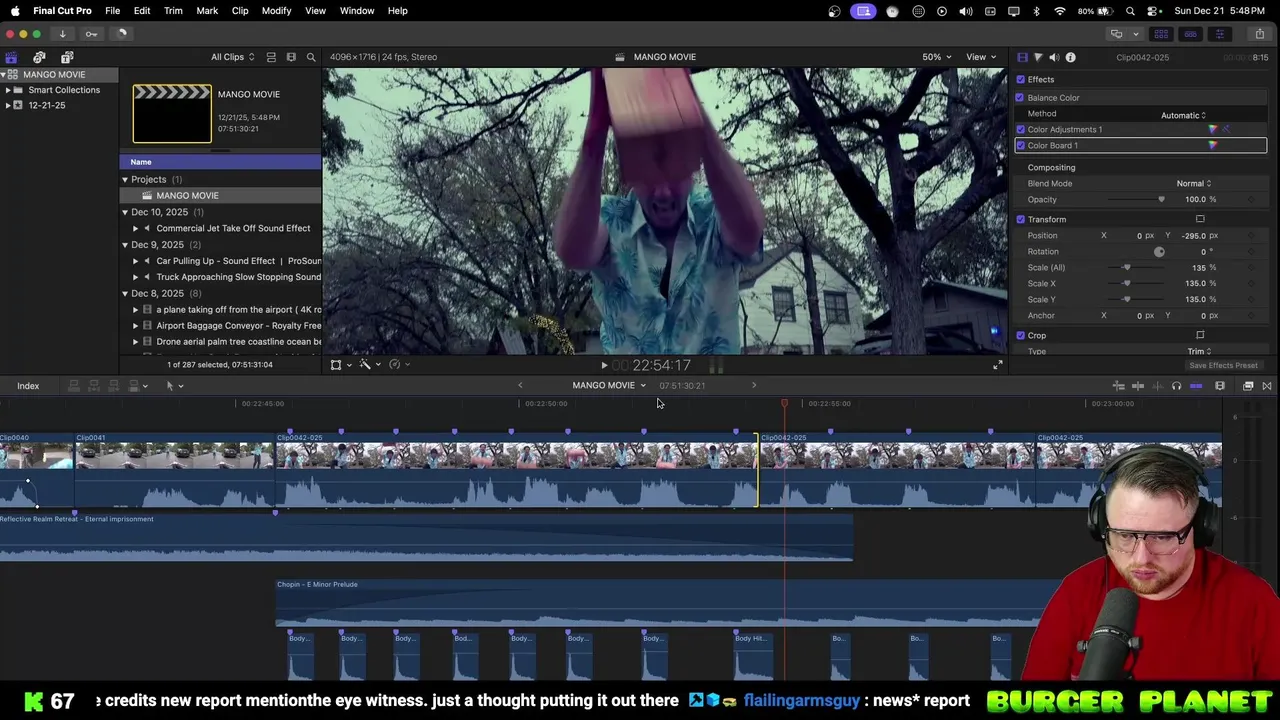Toggle audio skimming headphones icon
This screenshot has height=720, width=1280.
1176,386
